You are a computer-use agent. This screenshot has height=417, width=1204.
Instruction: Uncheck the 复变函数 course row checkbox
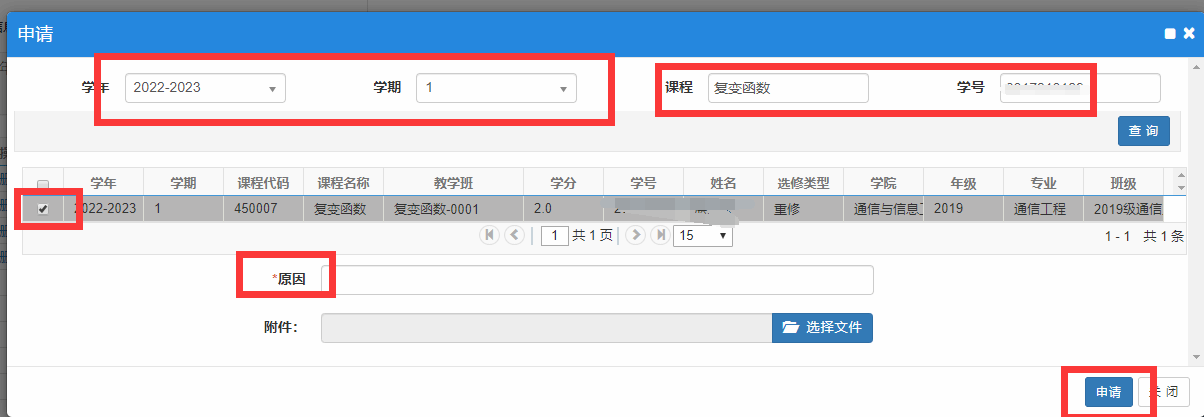point(42,209)
